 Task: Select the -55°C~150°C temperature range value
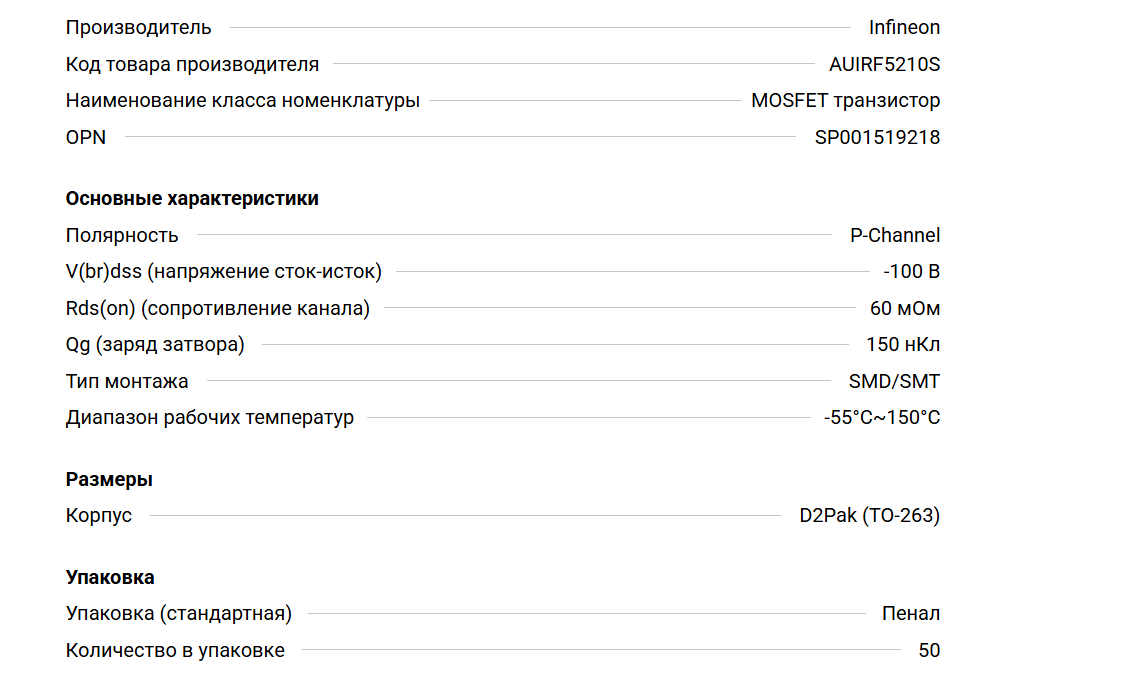(881, 418)
